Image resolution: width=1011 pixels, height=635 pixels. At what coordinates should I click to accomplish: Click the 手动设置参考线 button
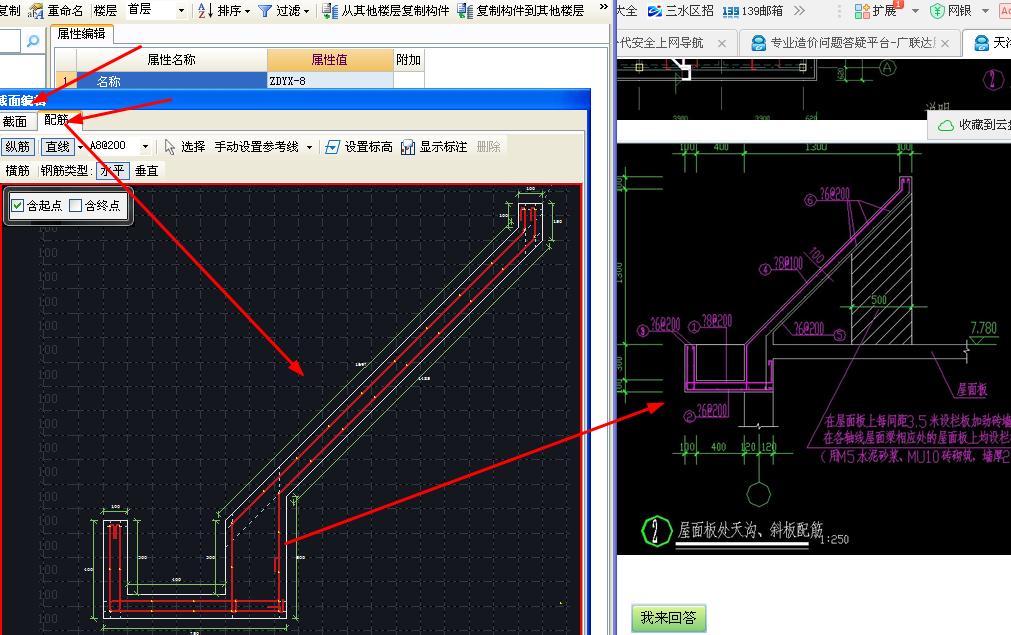[x=257, y=147]
